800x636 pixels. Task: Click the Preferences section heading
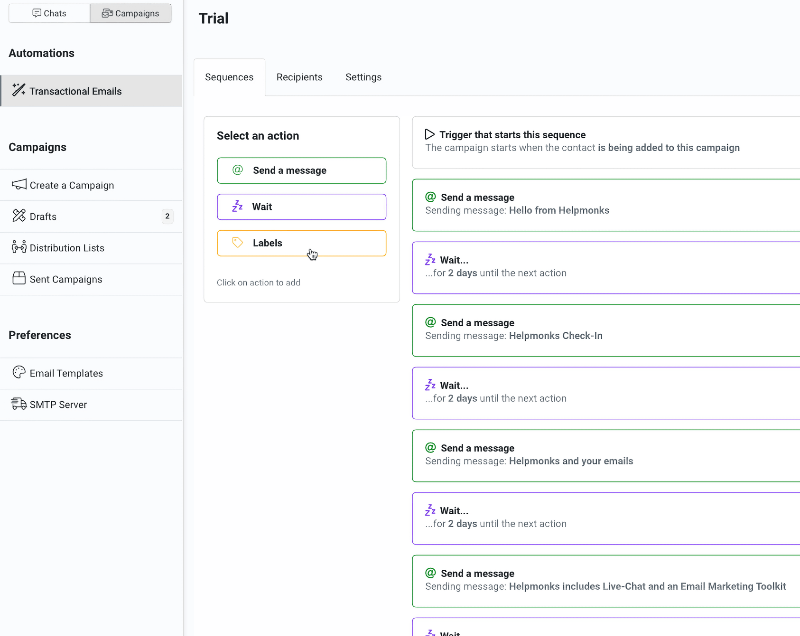pyautogui.click(x=40, y=335)
